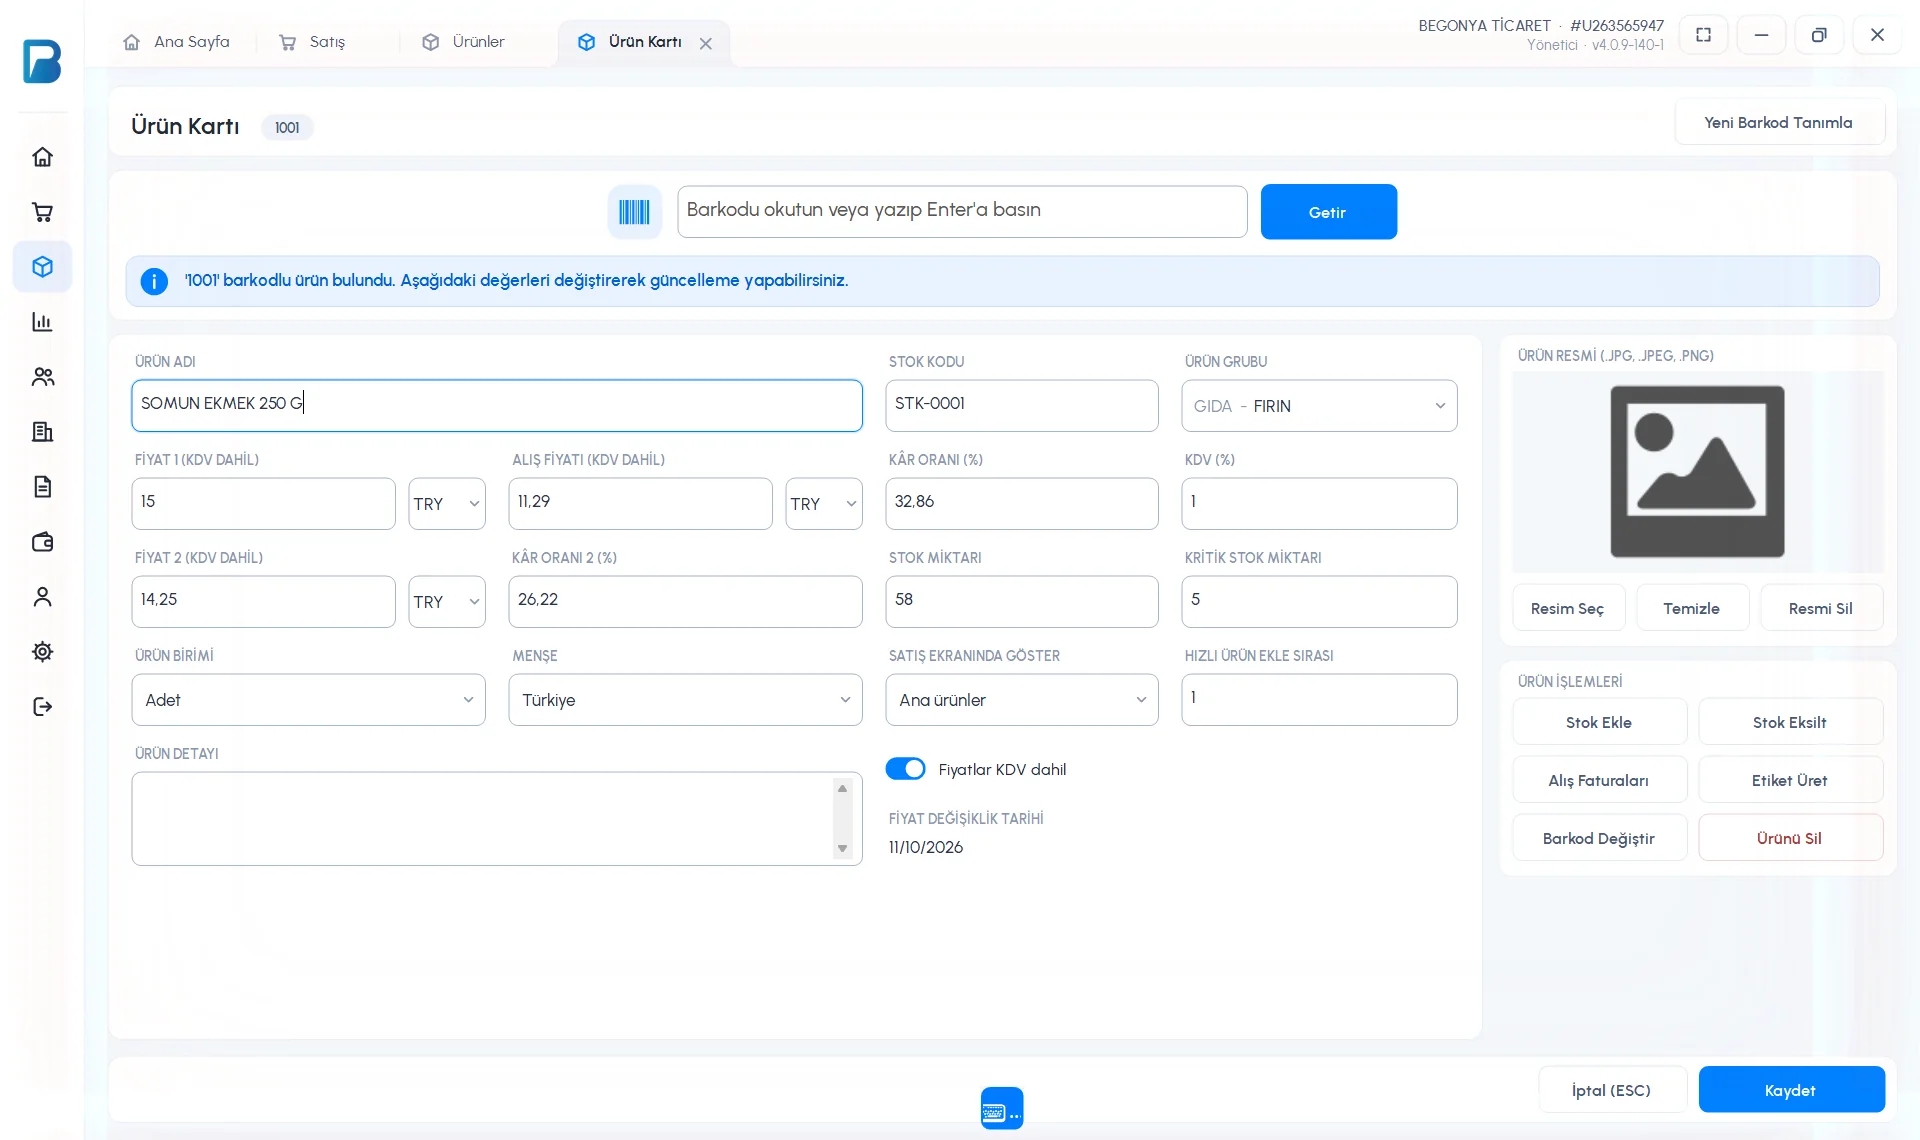1920x1140 pixels.
Task: Open the Ürün Grubu dropdown
Action: click(1319, 406)
